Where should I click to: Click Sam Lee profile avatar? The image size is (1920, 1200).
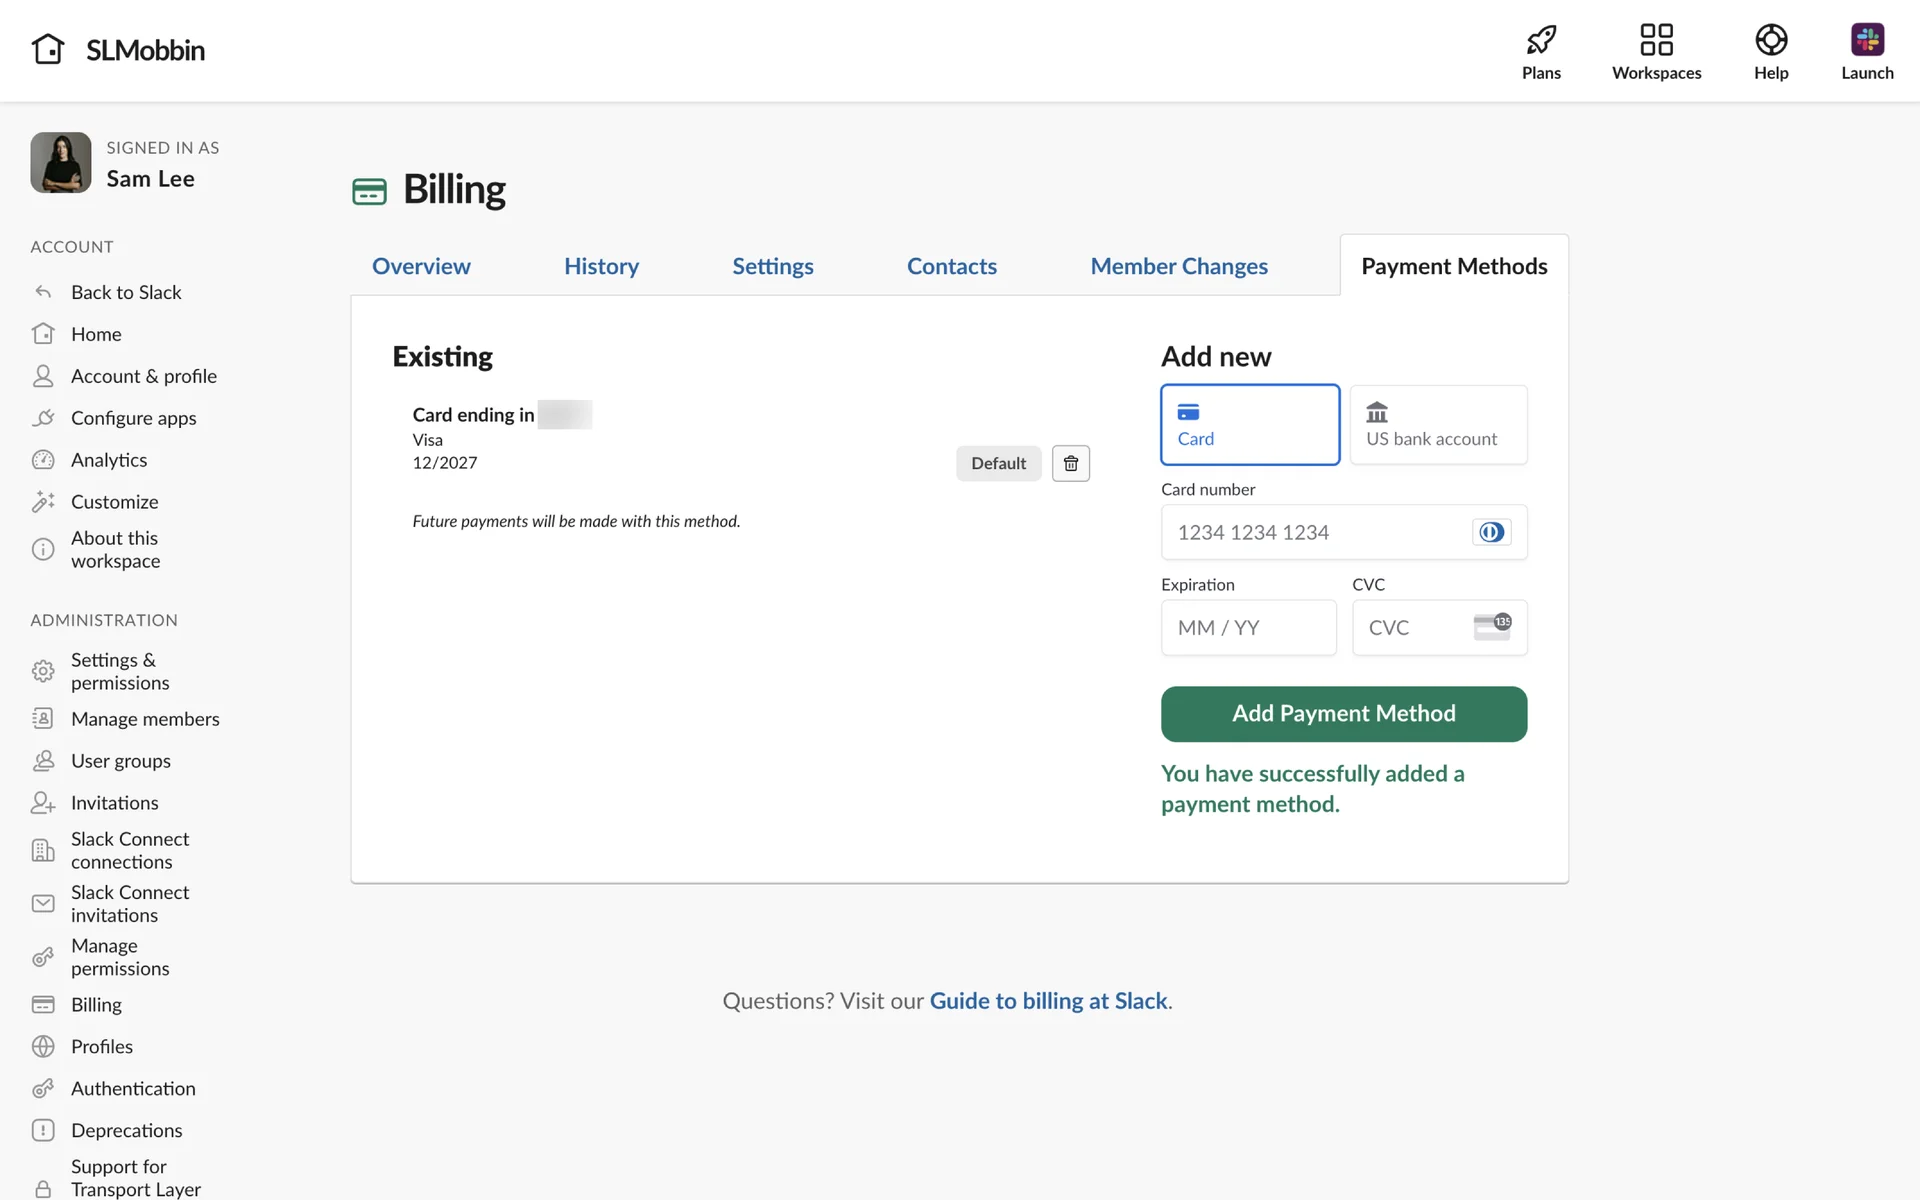[61, 162]
